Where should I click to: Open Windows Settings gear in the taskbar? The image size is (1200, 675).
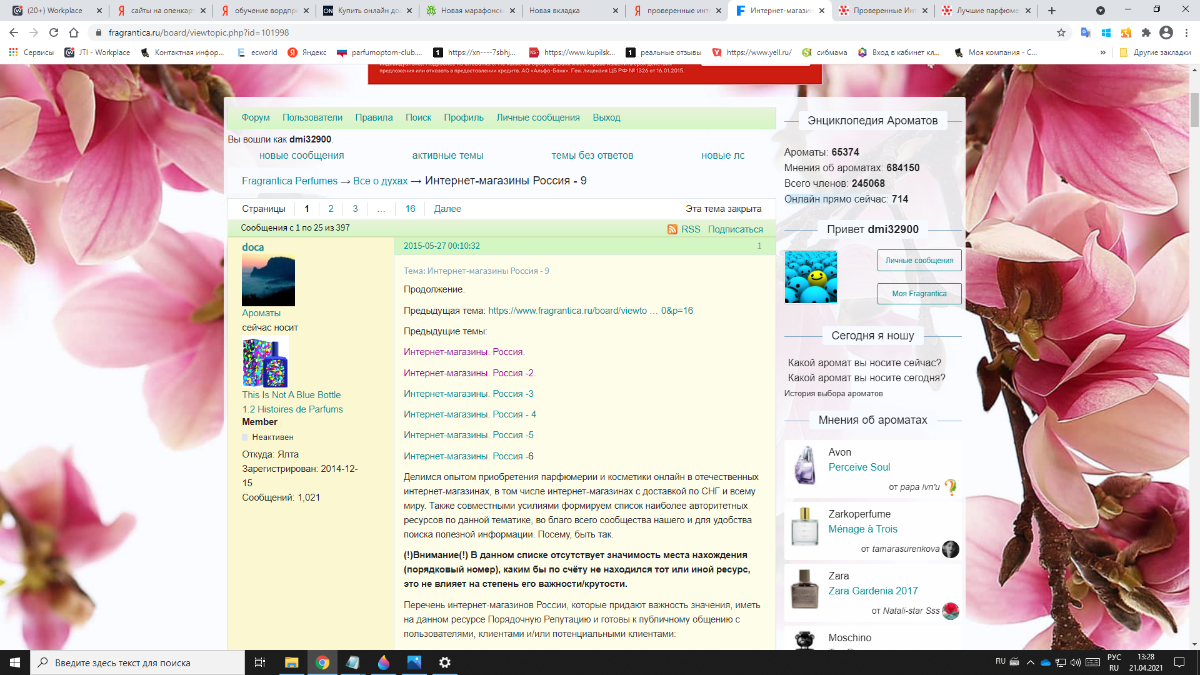click(x=445, y=662)
